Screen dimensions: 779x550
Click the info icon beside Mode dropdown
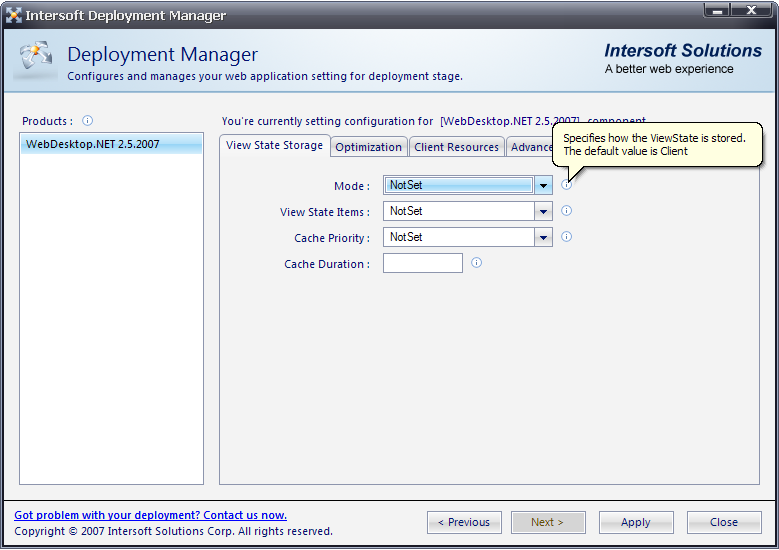pyautogui.click(x=566, y=185)
